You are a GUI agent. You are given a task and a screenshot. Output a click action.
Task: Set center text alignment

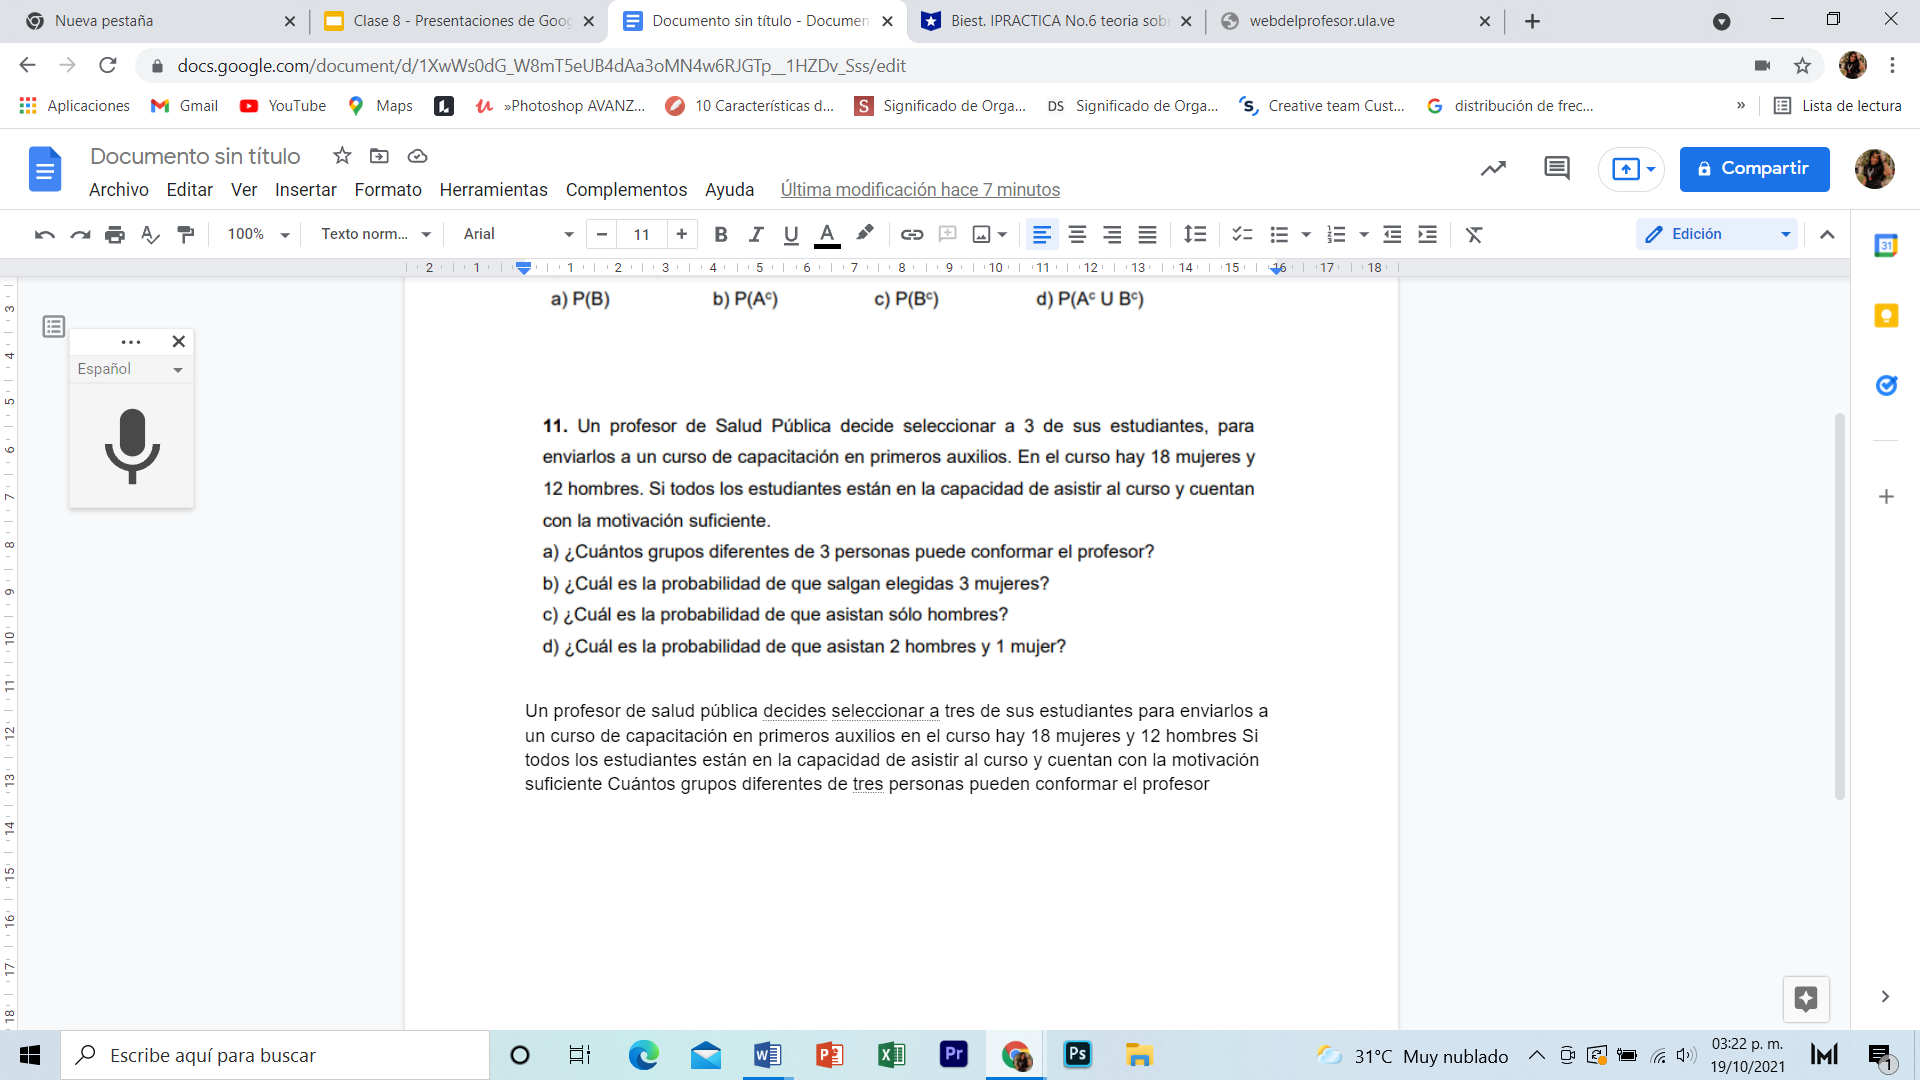(1077, 234)
